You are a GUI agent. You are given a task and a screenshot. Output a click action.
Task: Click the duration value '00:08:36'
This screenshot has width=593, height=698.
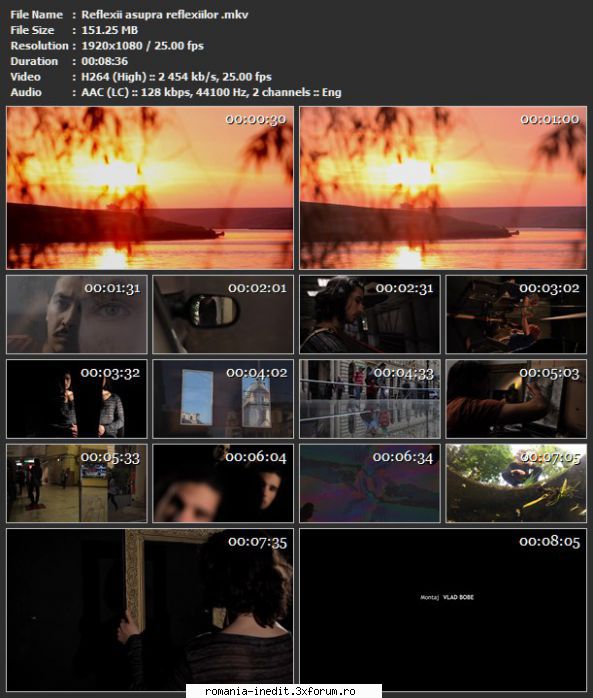pos(105,61)
